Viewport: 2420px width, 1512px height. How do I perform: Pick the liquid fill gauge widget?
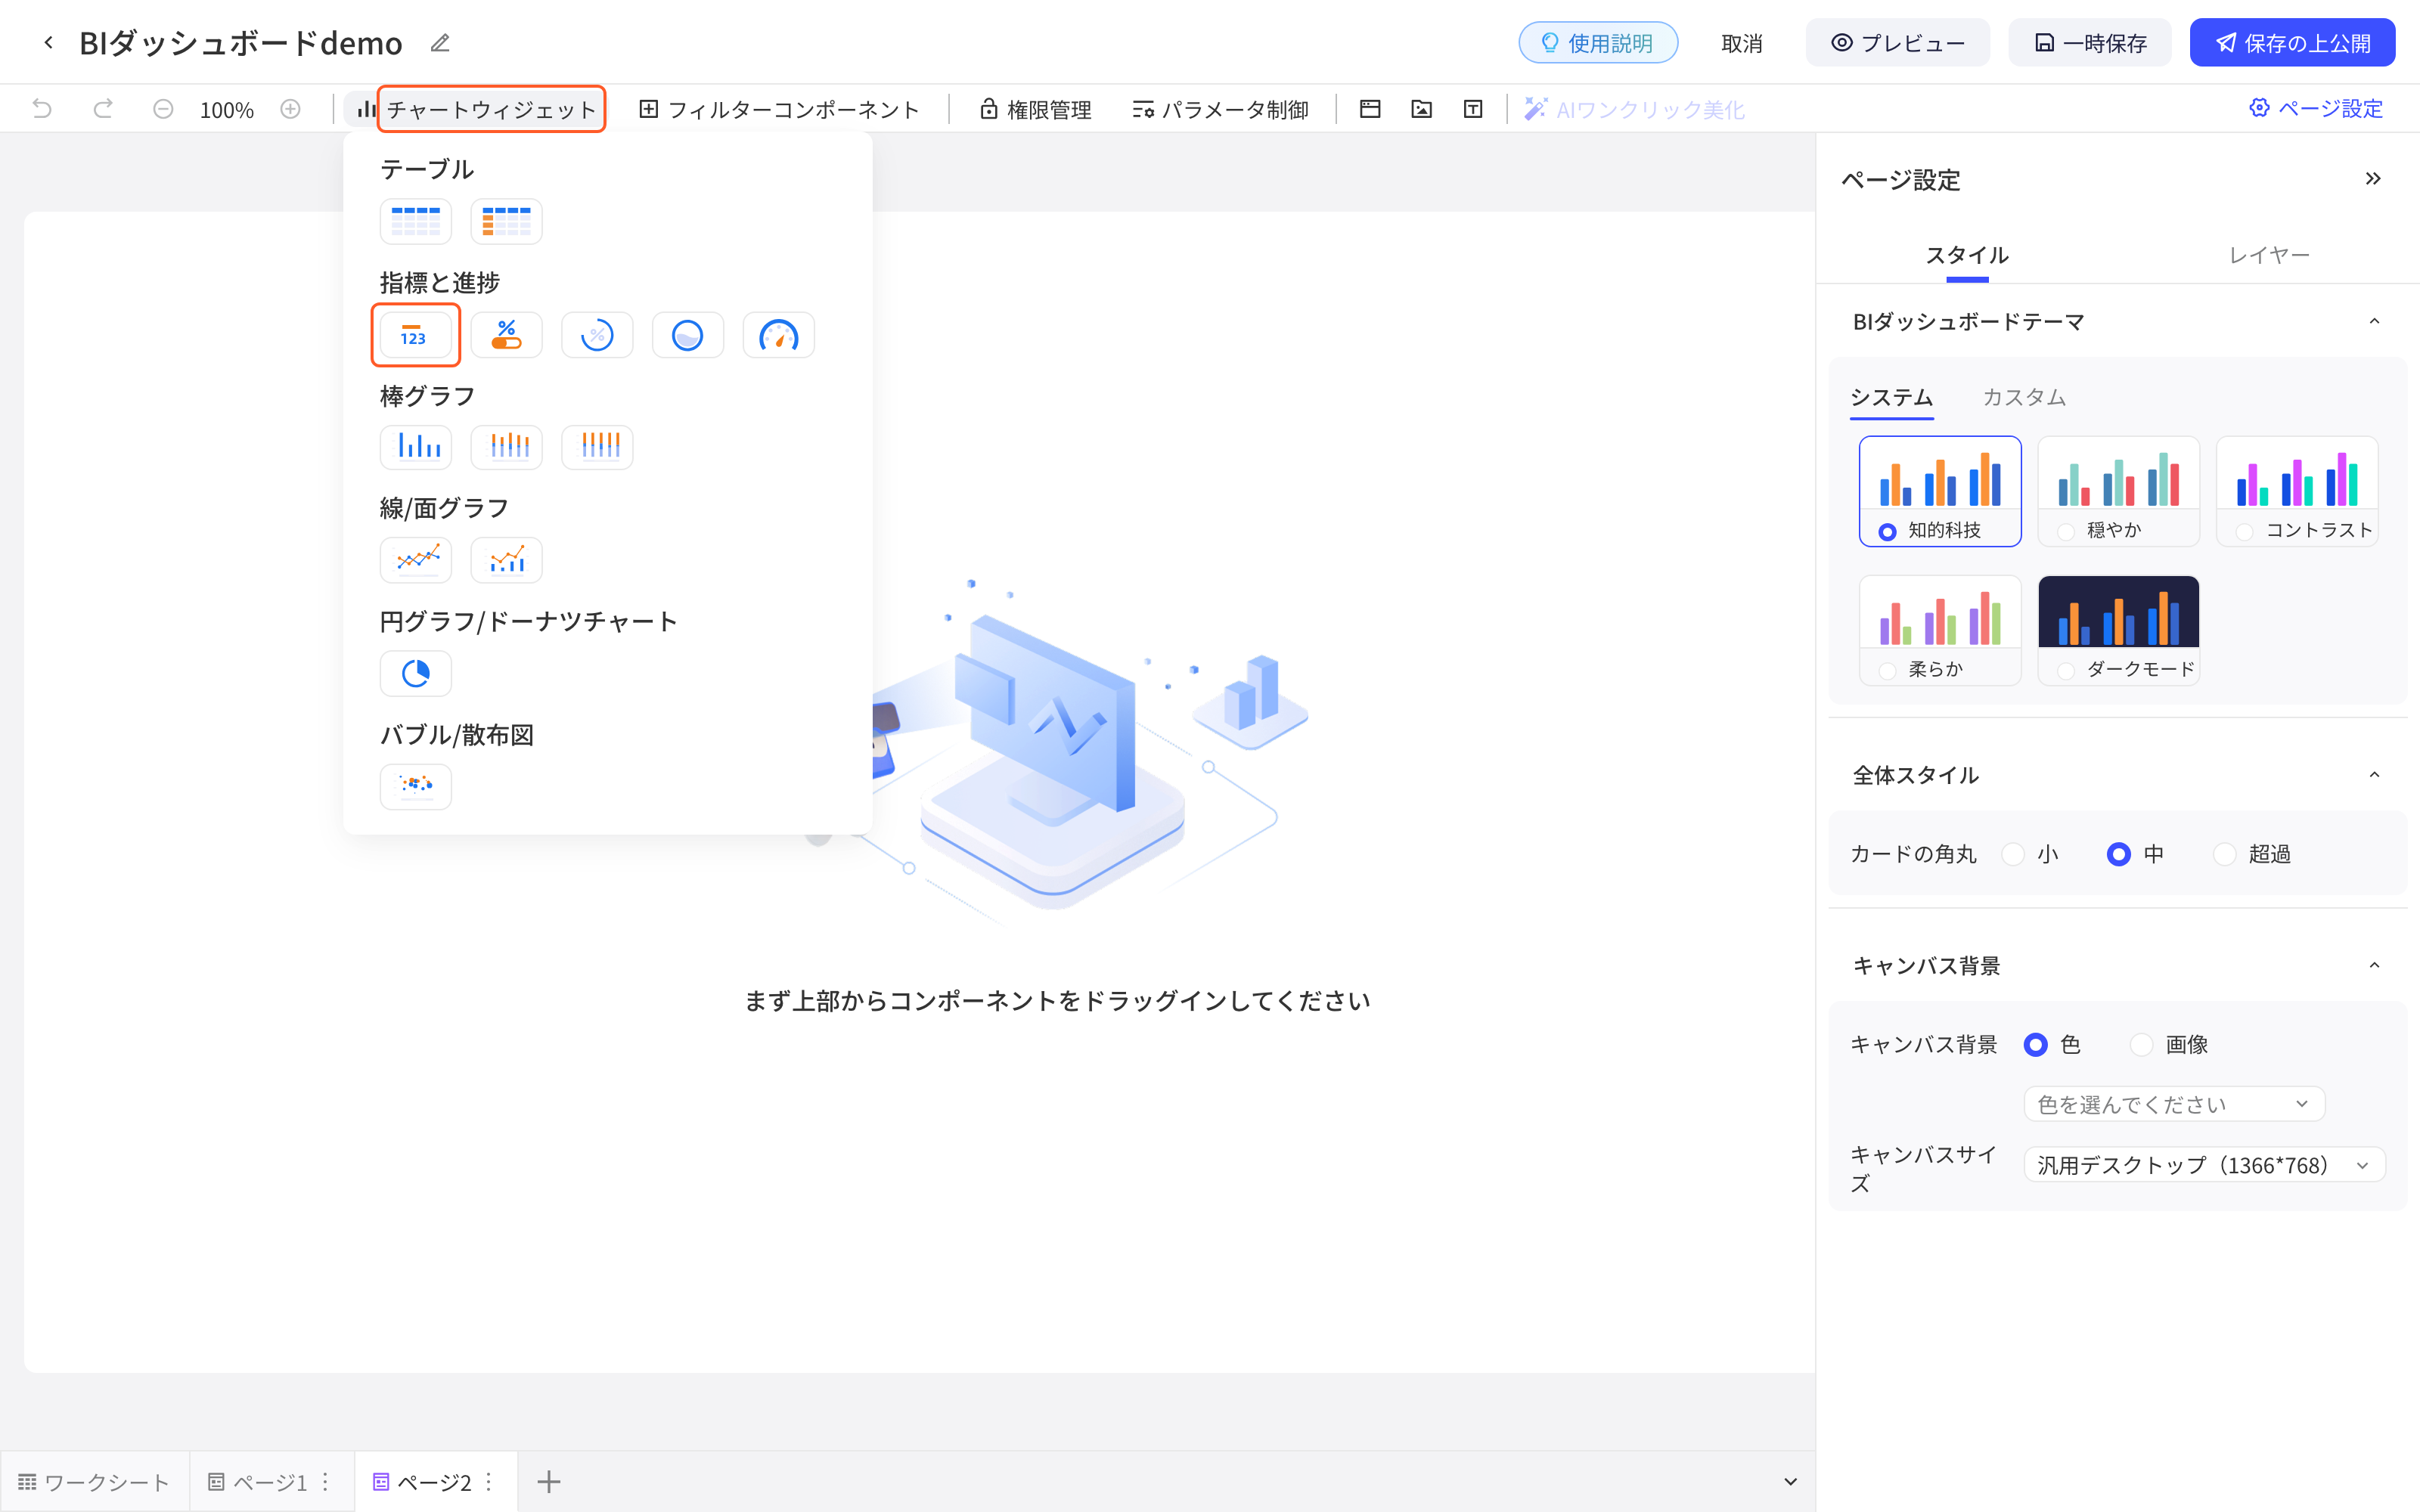click(x=688, y=335)
